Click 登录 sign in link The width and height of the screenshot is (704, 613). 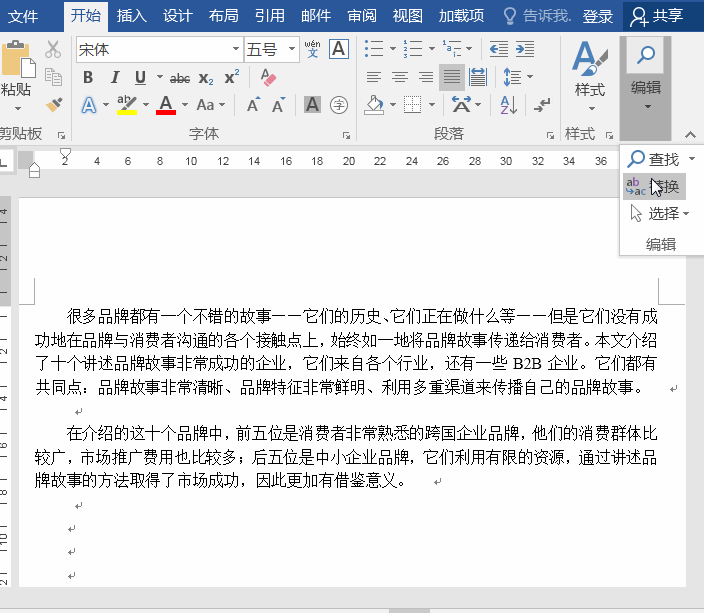598,16
